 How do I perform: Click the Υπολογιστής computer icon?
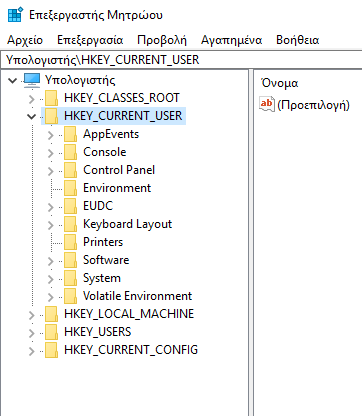tap(32, 80)
